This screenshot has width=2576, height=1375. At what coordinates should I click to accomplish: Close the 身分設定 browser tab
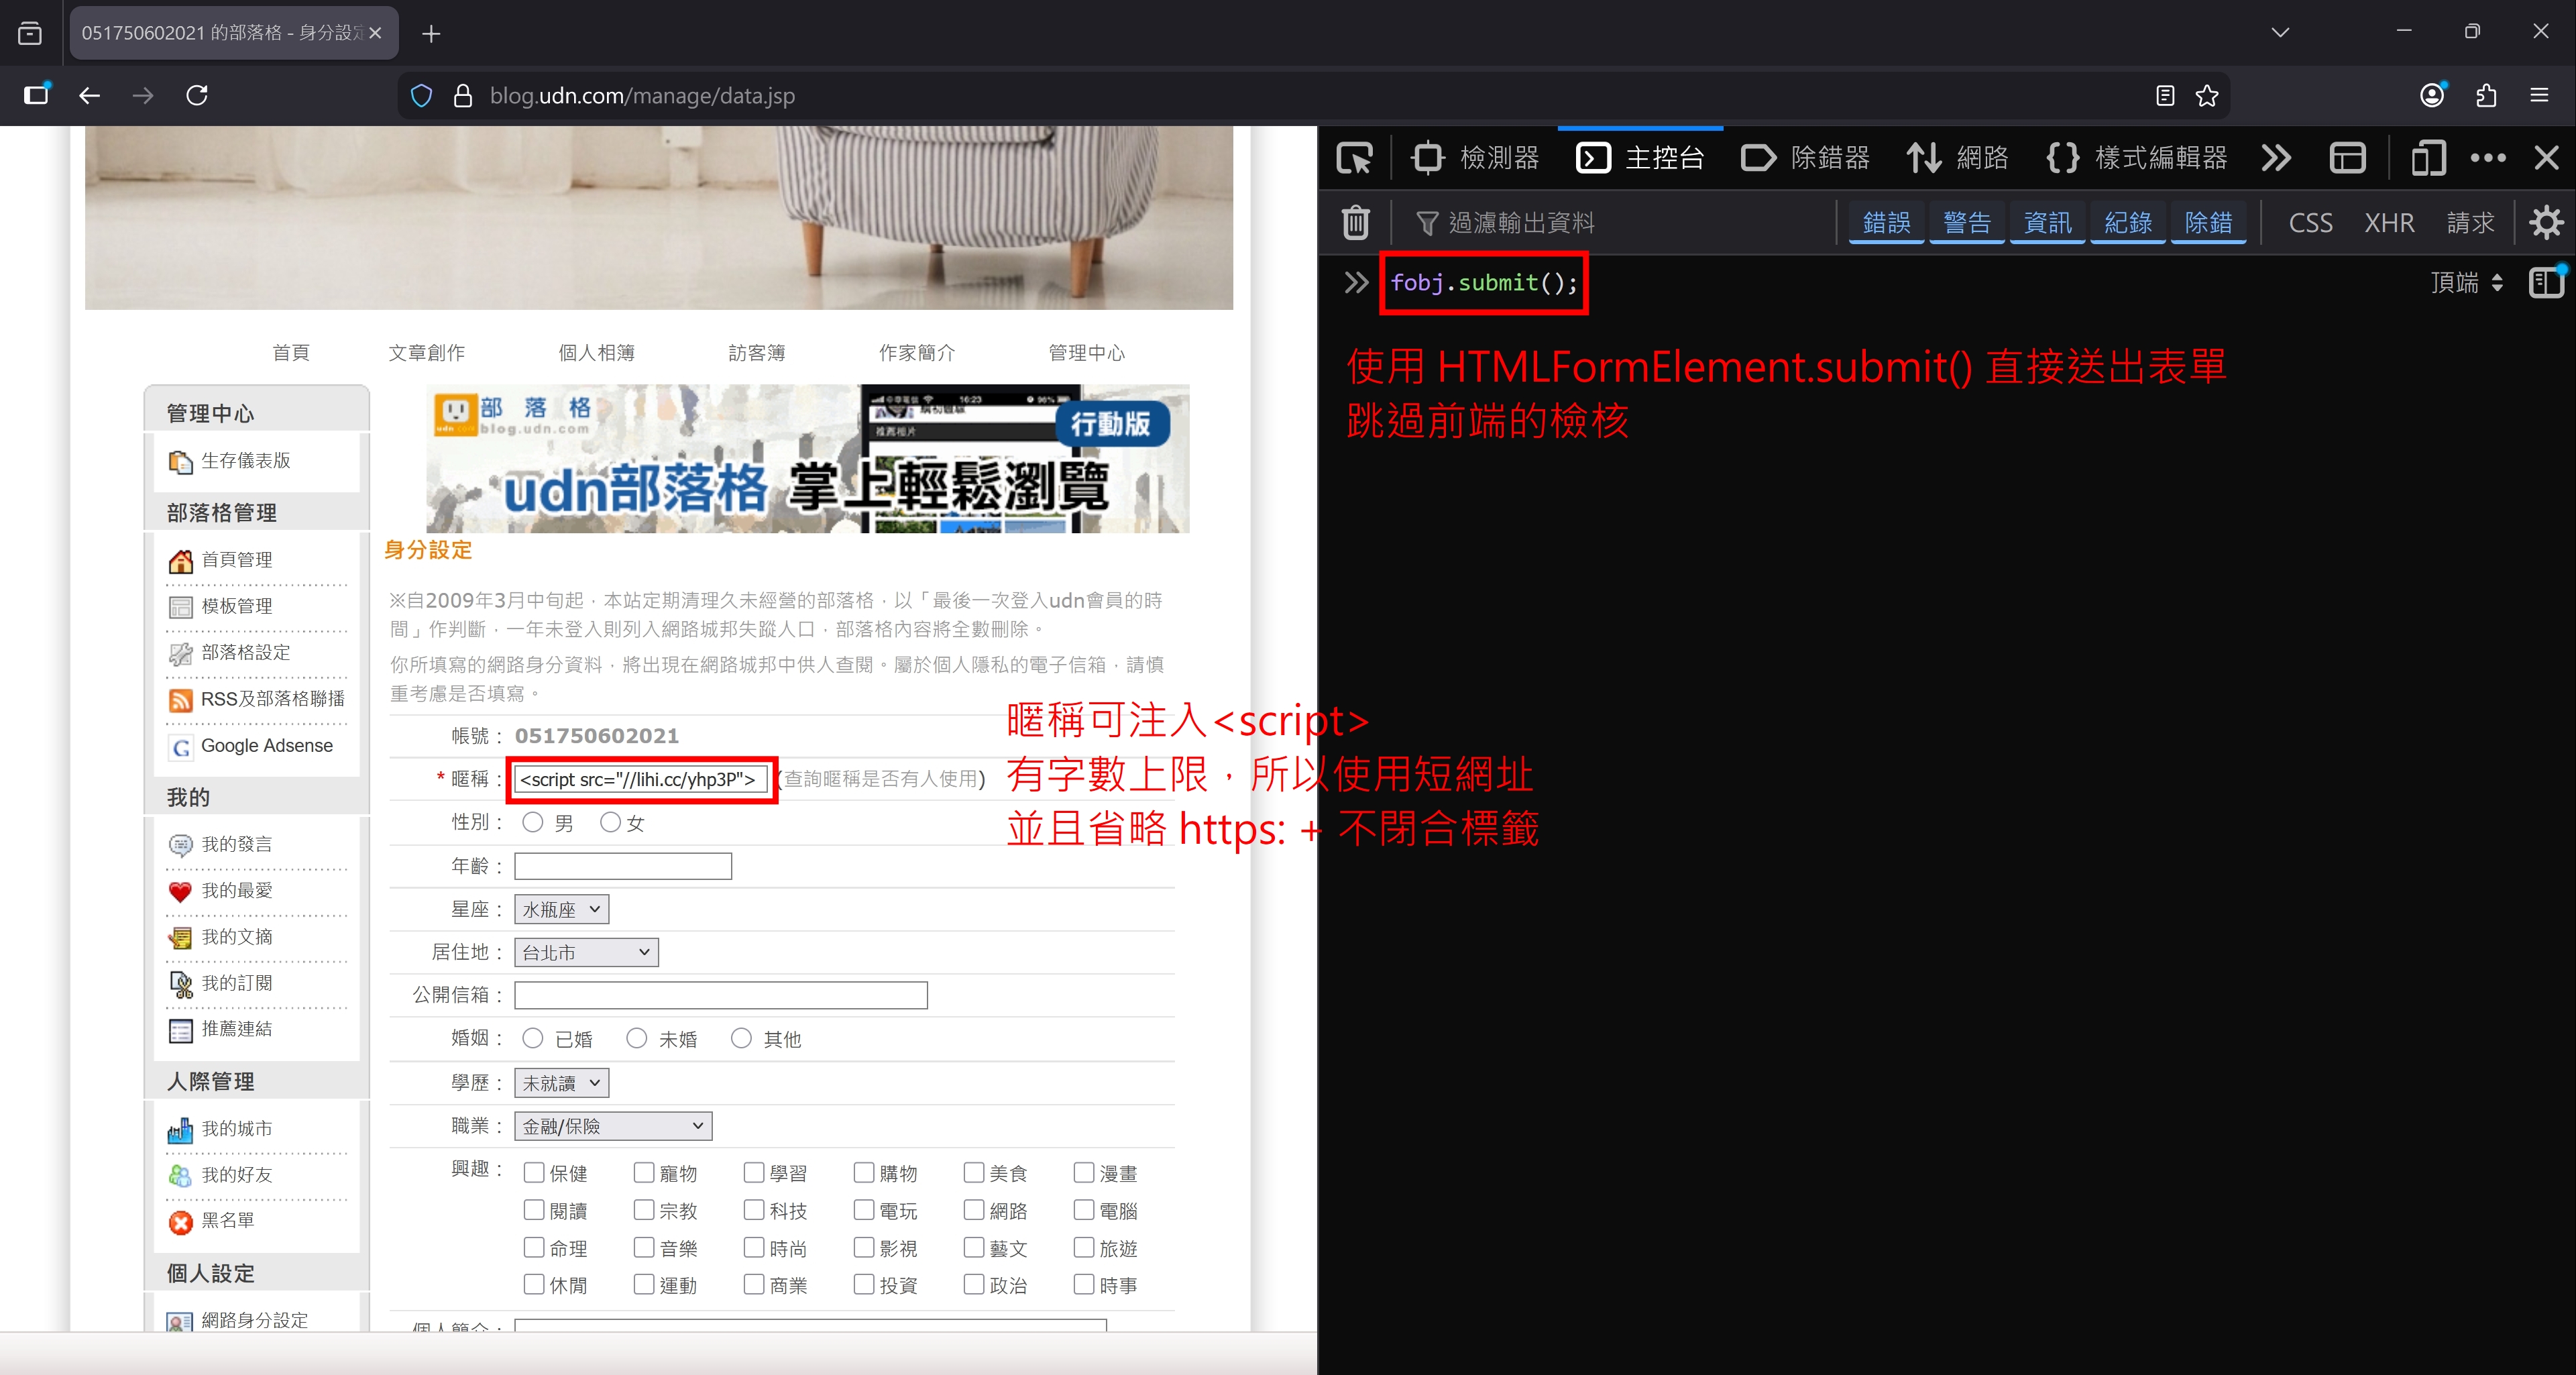[375, 33]
